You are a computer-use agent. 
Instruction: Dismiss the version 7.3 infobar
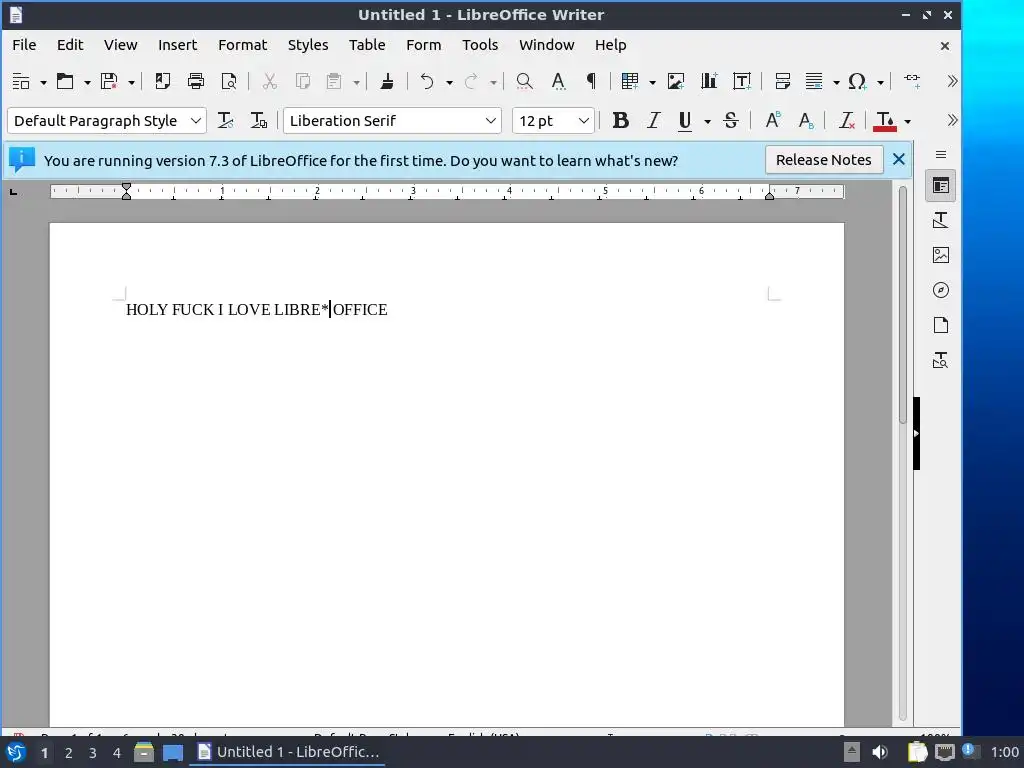(899, 159)
